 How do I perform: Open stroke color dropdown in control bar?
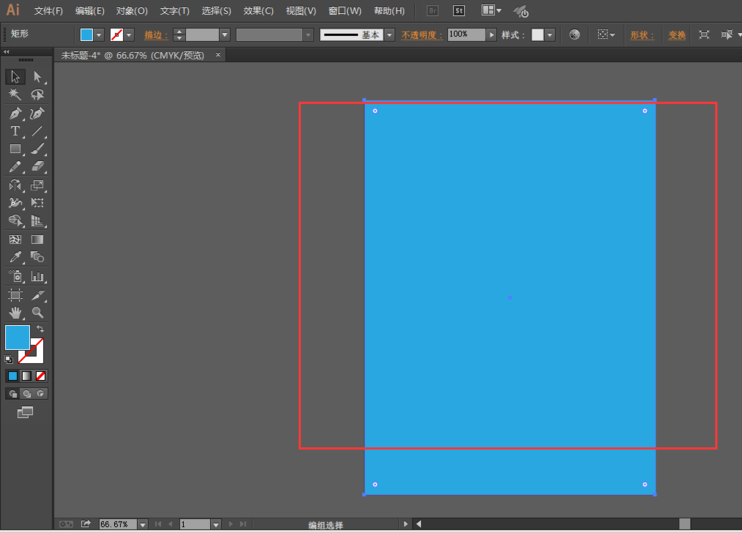129,35
